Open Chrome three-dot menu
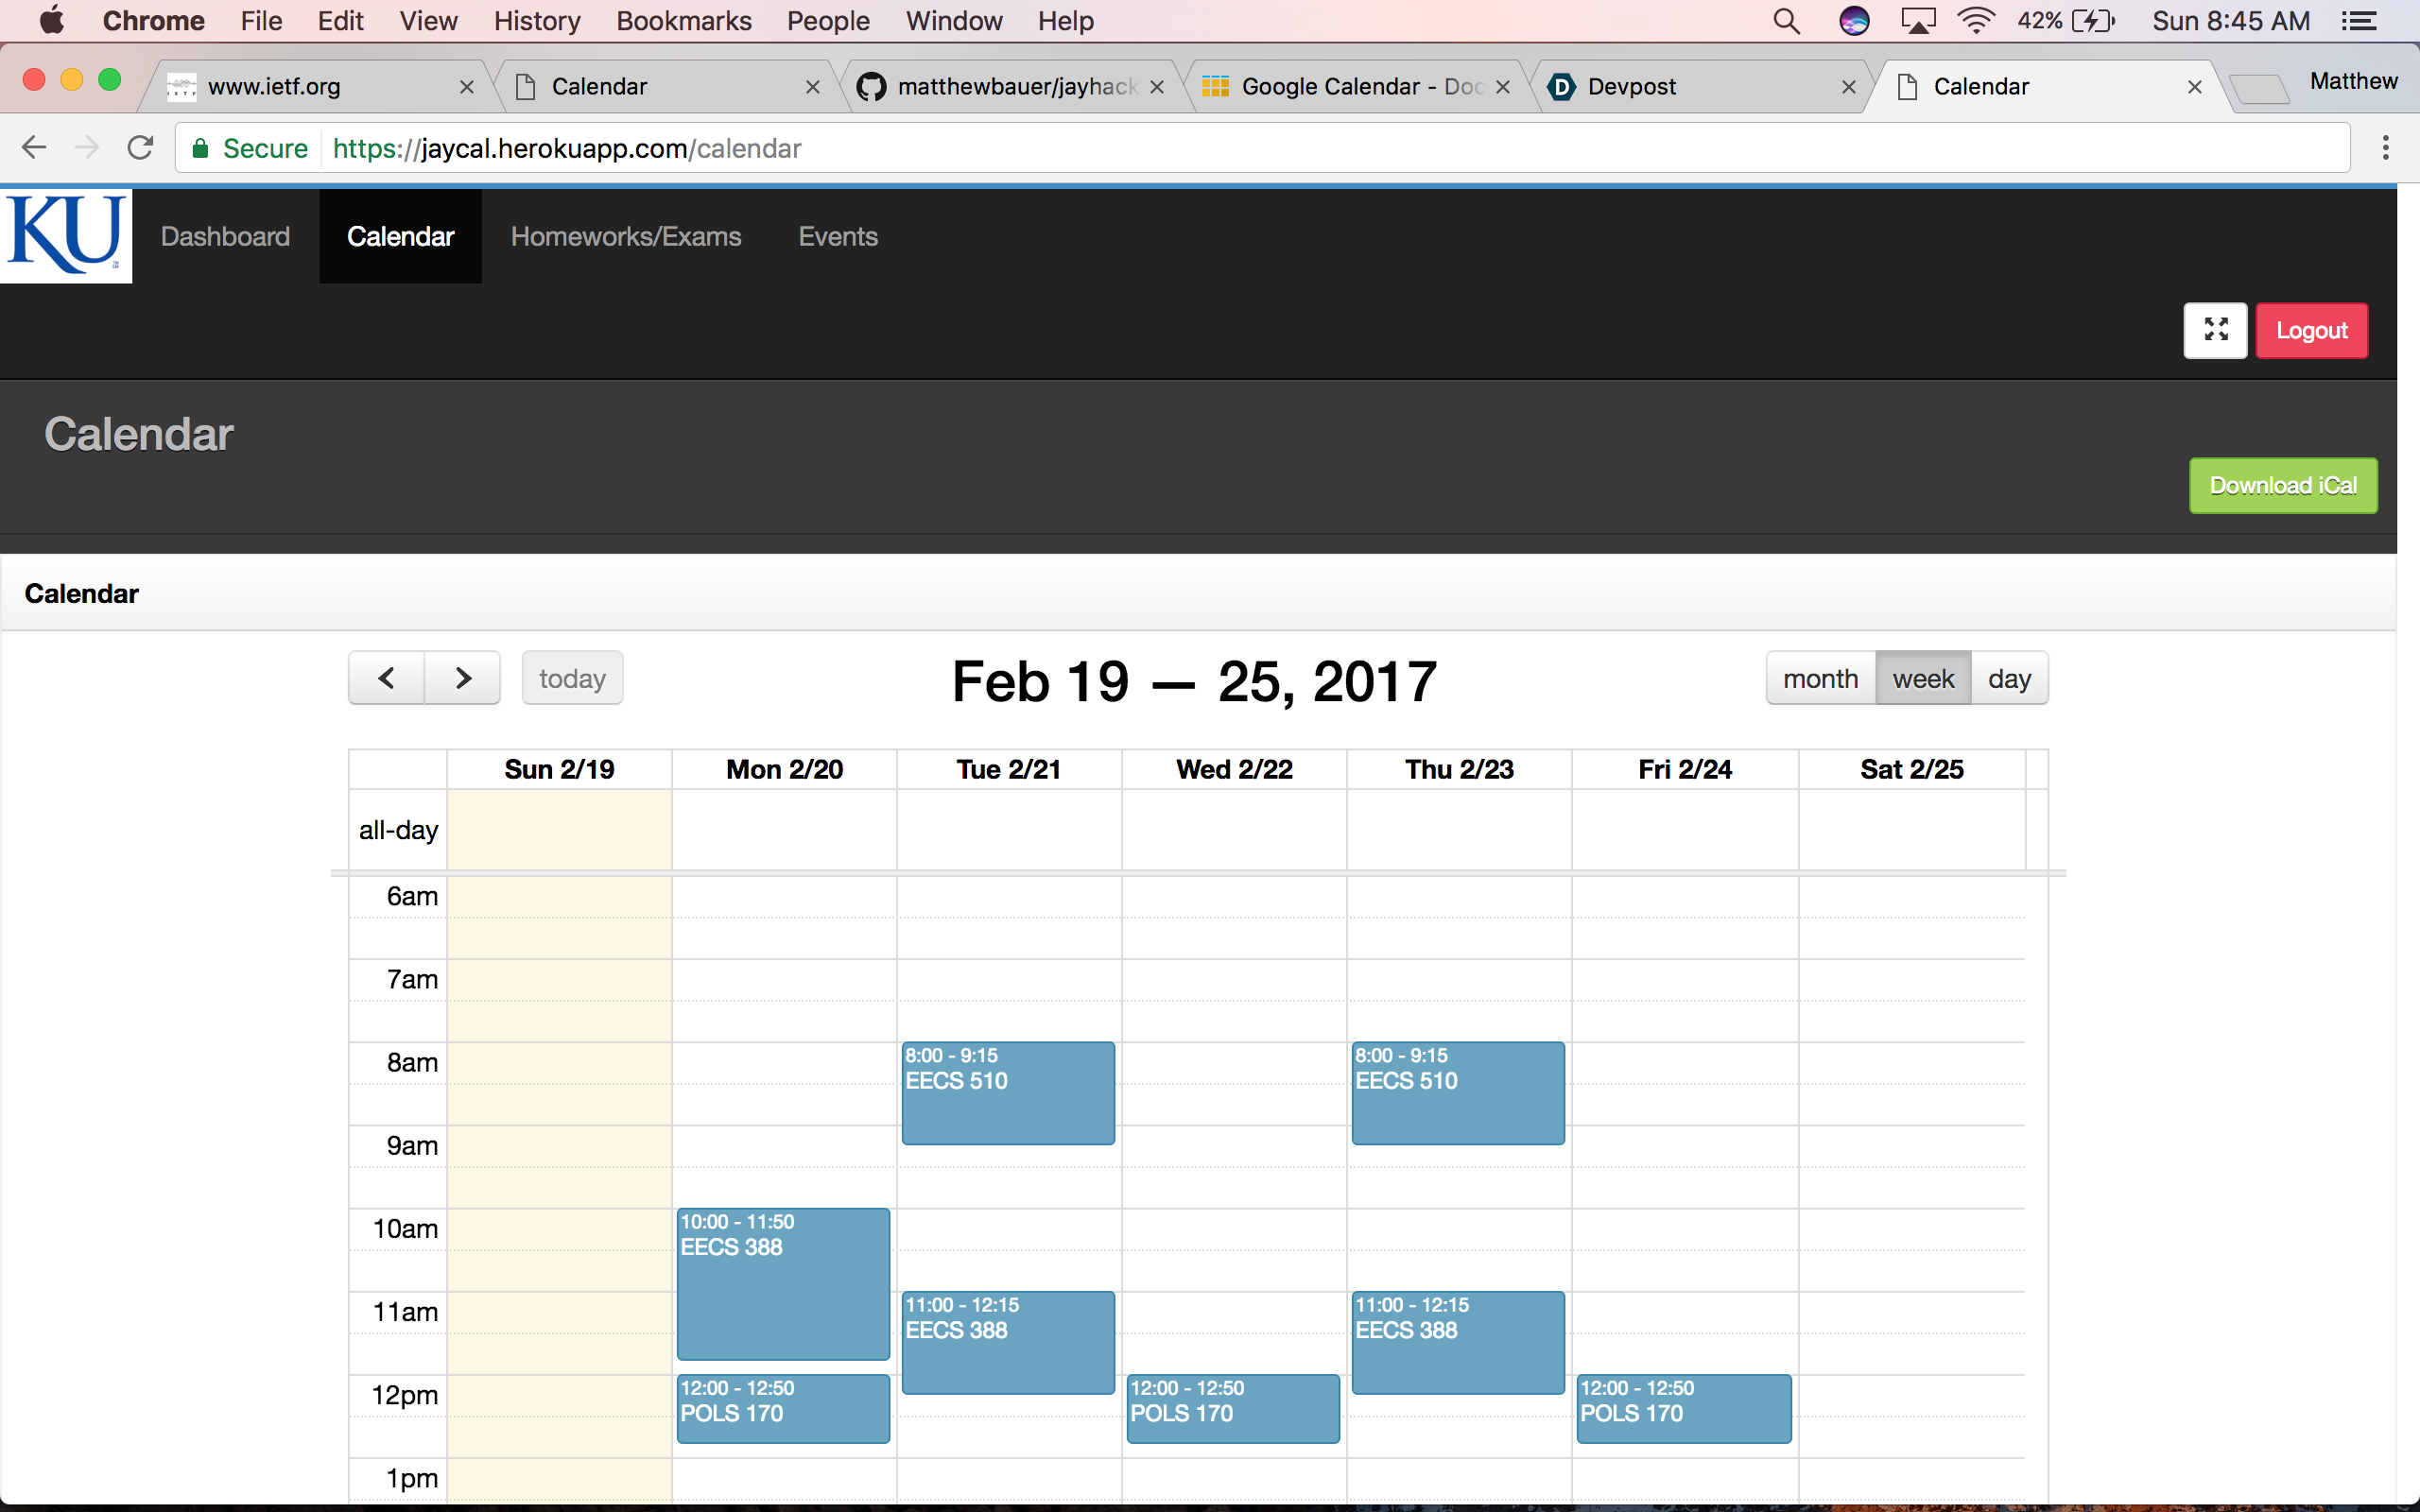This screenshot has width=2420, height=1512. 2385,148
